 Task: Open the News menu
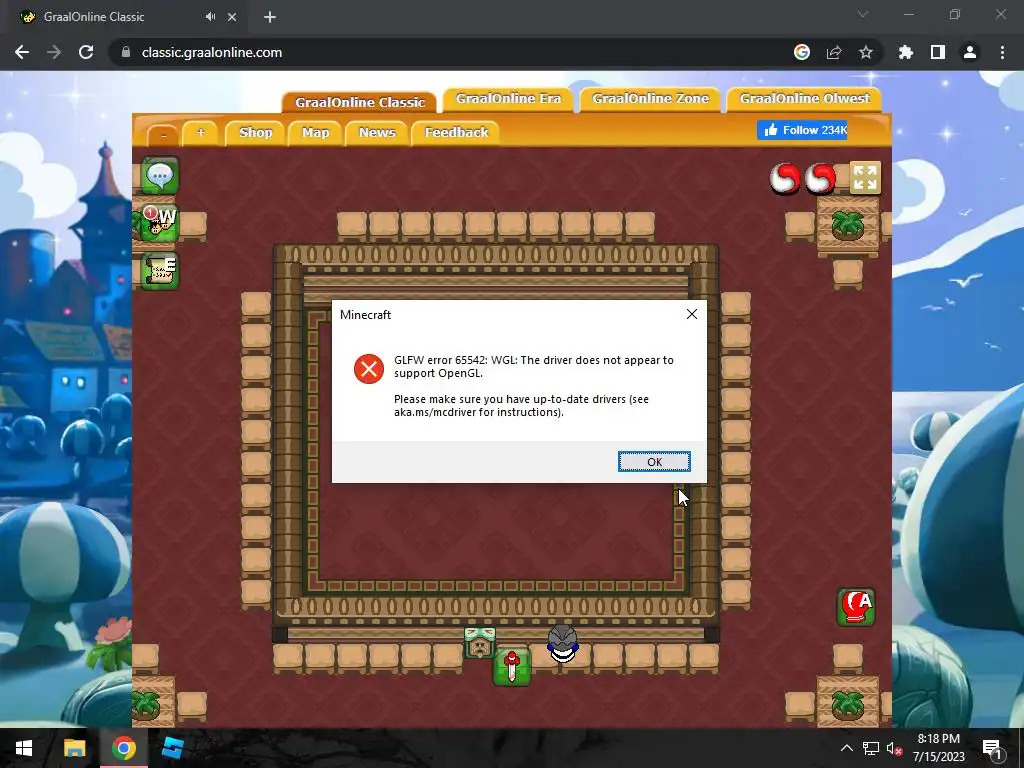coord(377,133)
